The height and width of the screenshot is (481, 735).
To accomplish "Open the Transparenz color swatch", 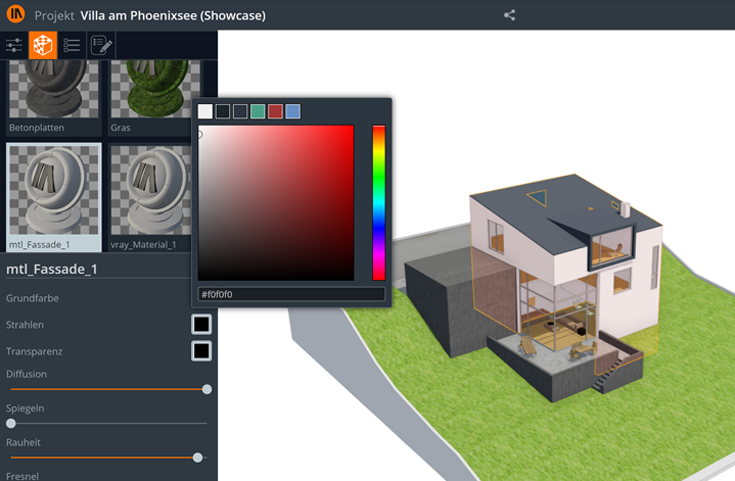I will (x=201, y=350).
